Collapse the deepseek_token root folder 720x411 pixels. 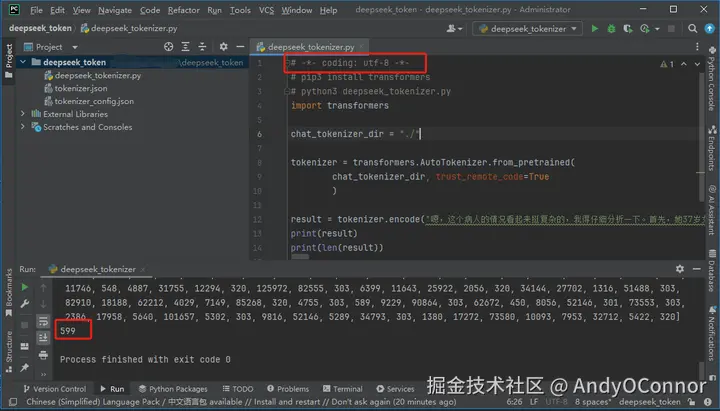pyautogui.click(x=22, y=62)
